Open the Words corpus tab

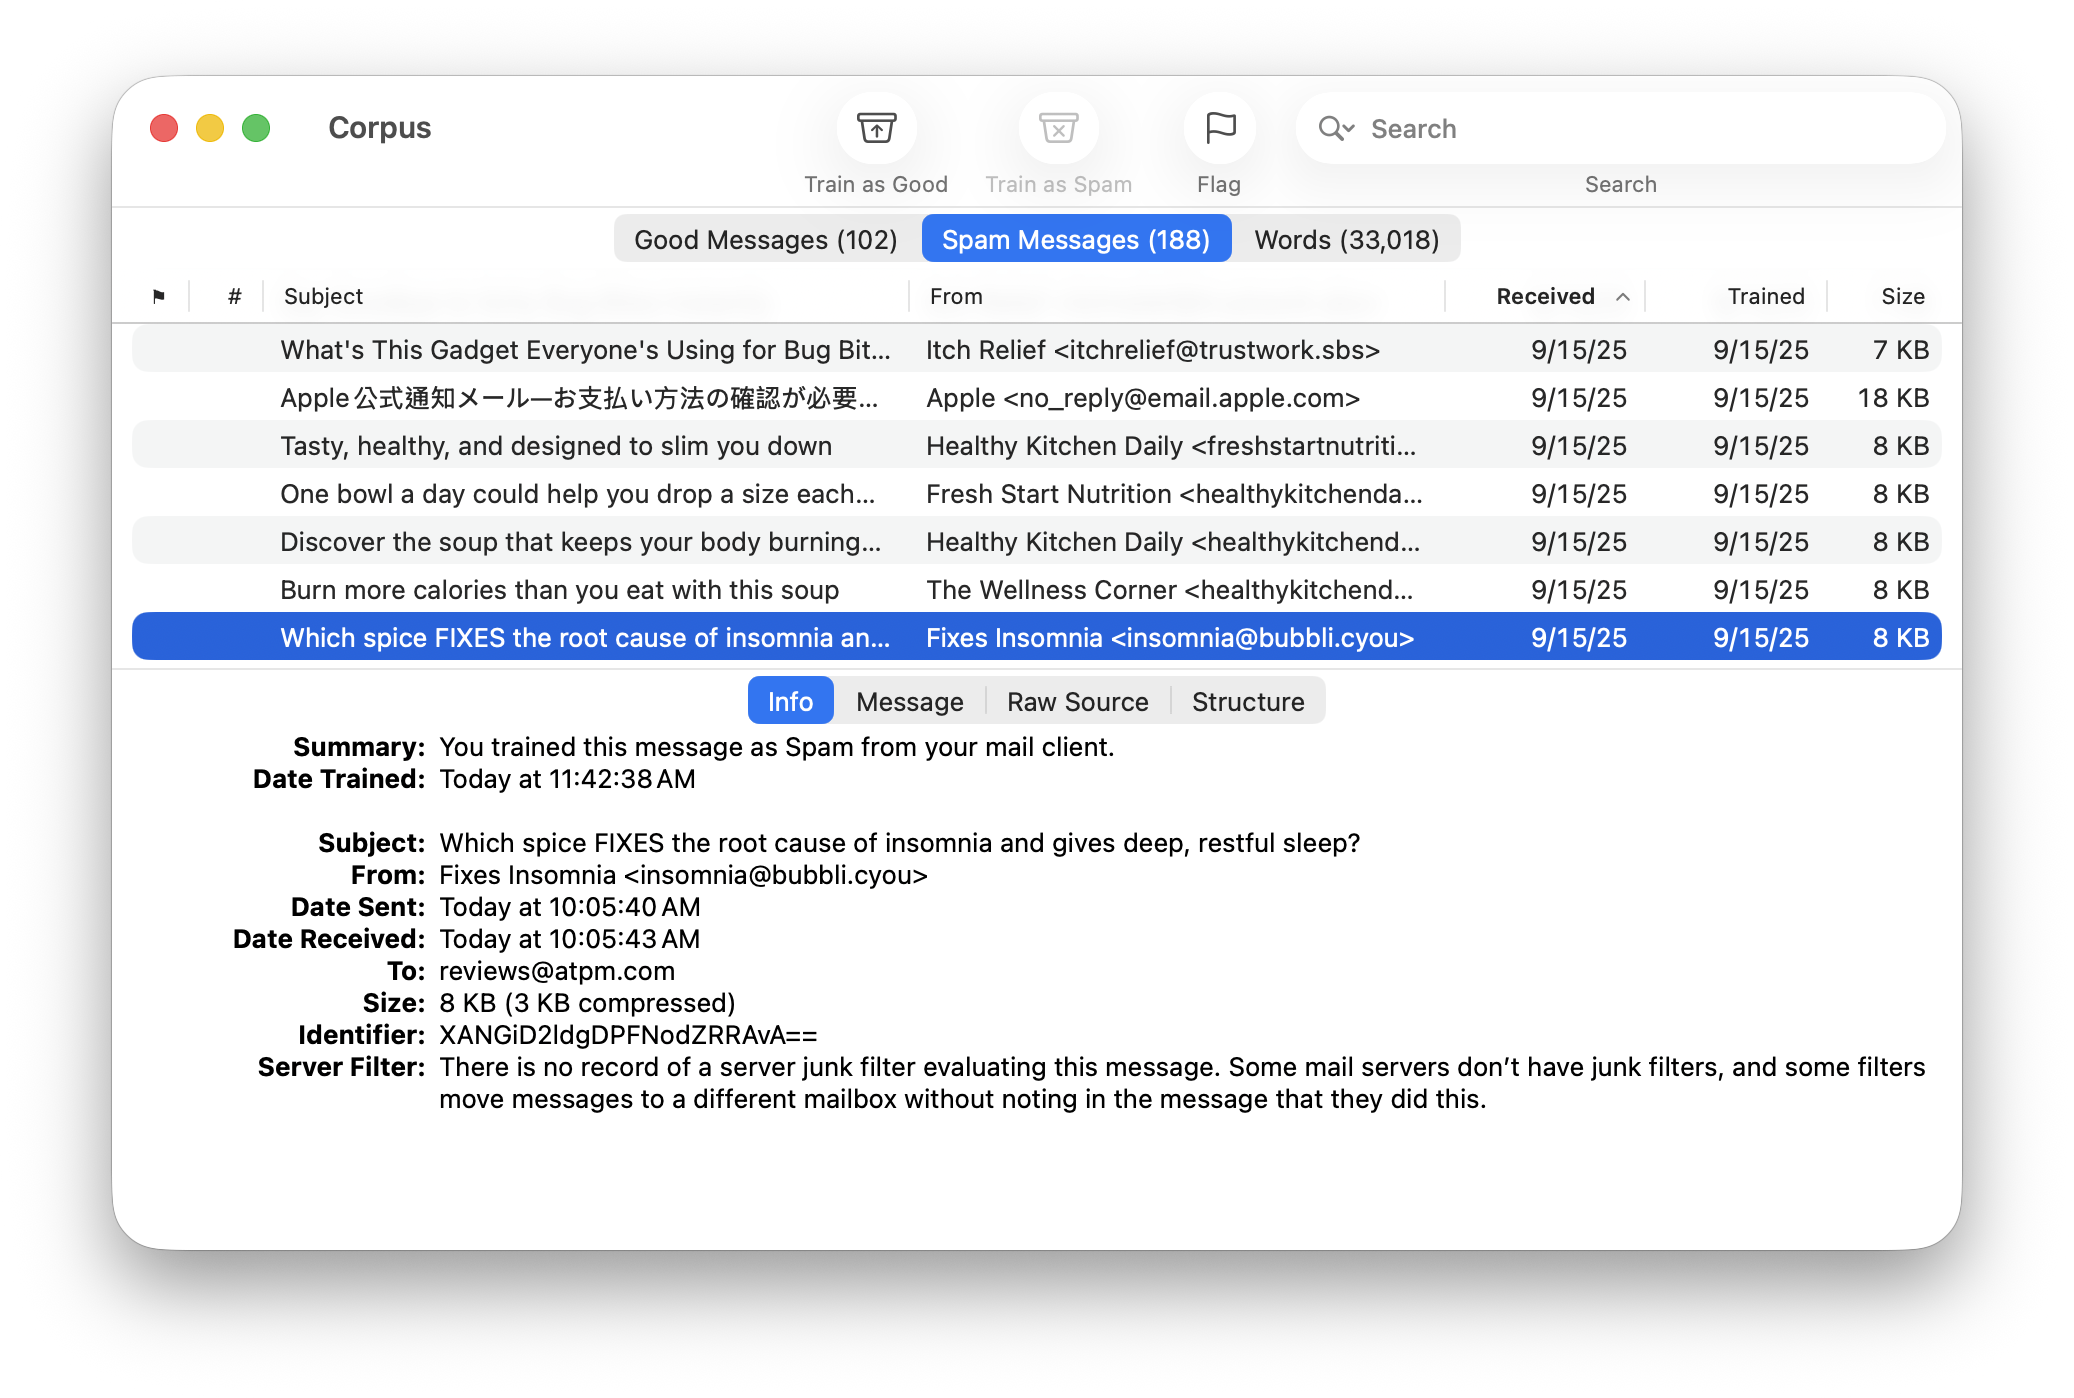coord(1346,239)
